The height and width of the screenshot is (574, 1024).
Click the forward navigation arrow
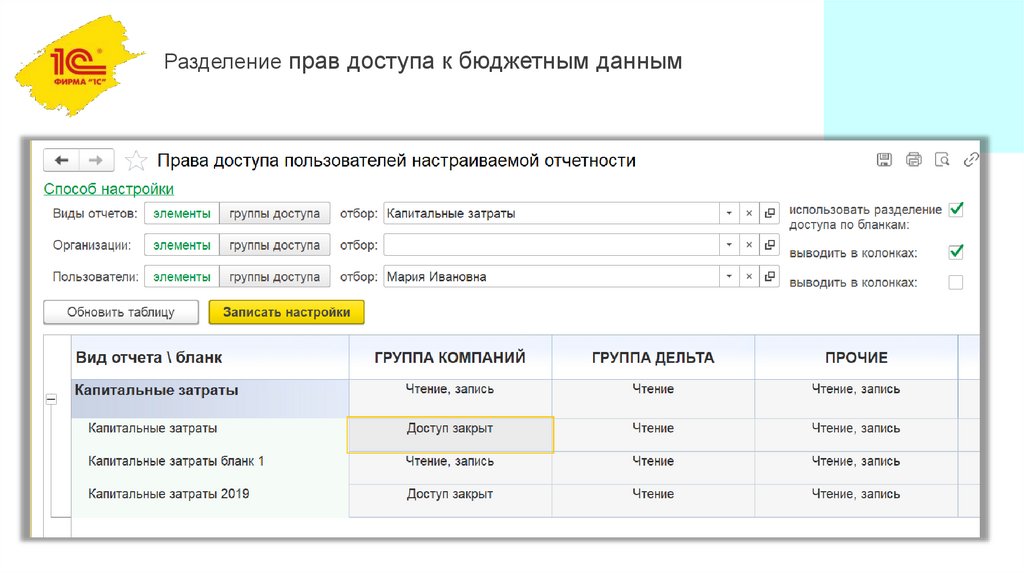[96, 160]
